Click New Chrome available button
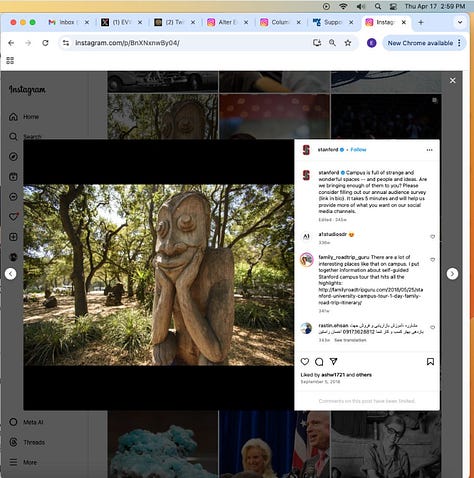Image resolution: width=474 pixels, height=478 pixels. click(x=420, y=43)
